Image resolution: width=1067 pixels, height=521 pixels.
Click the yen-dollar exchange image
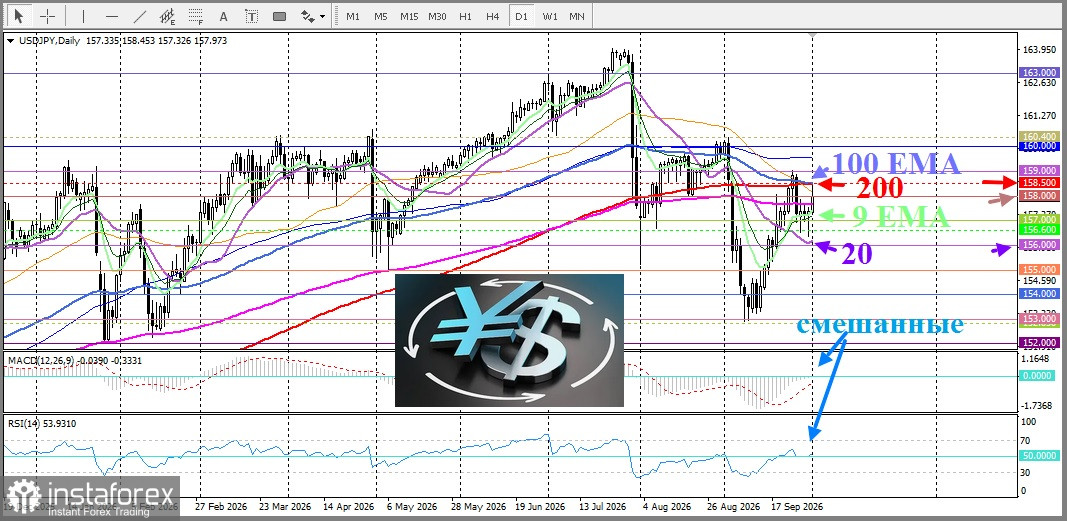coord(509,340)
